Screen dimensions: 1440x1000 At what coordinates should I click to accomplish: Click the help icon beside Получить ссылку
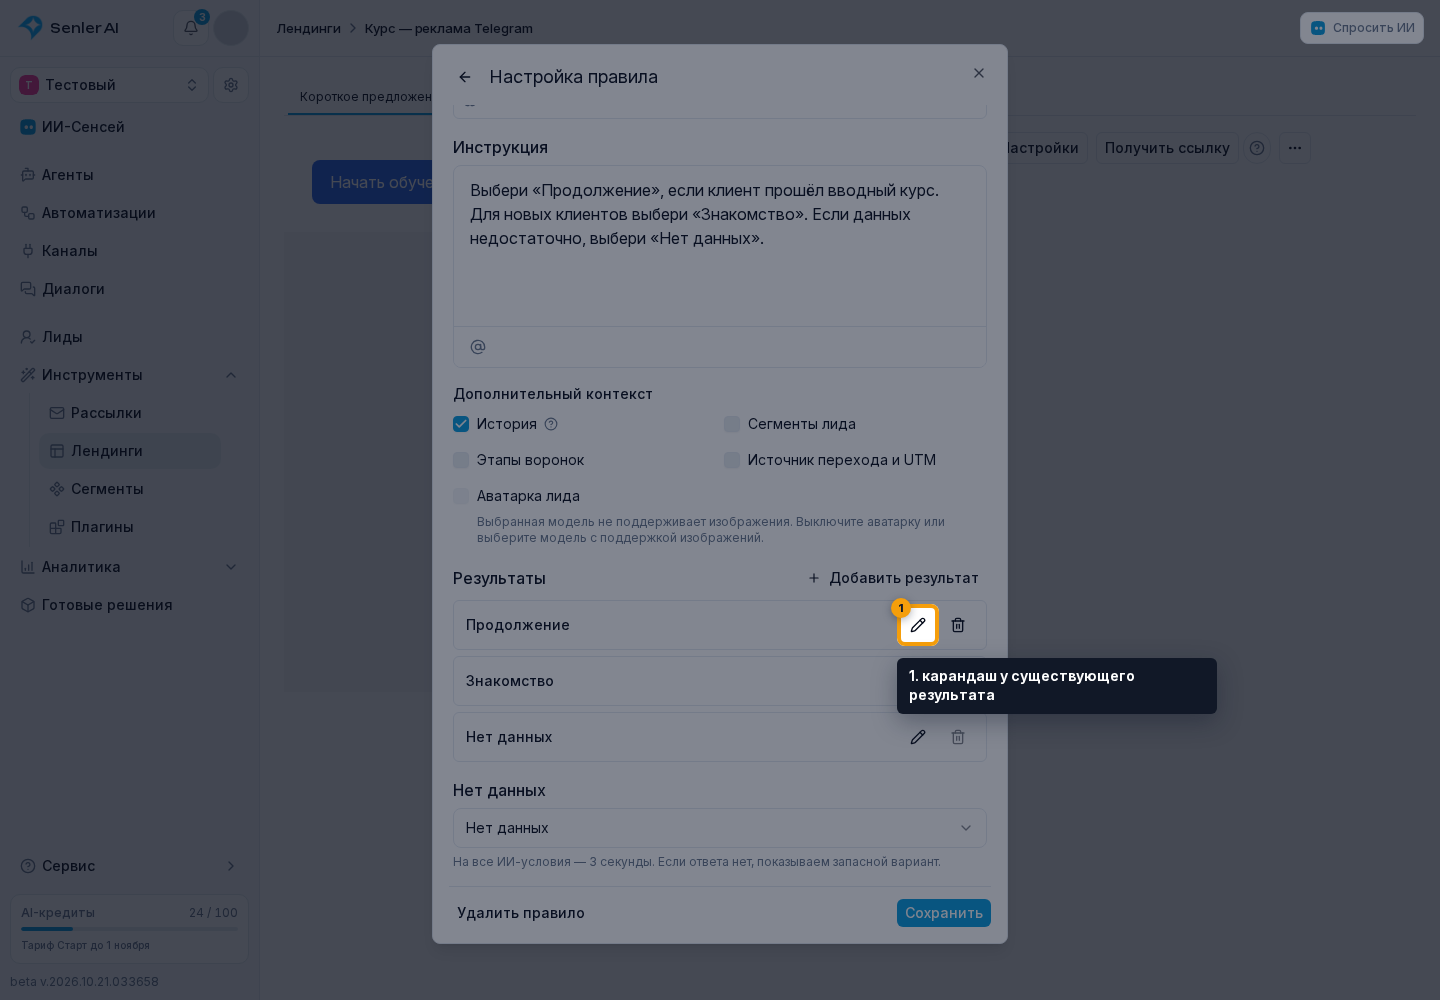pyautogui.click(x=1257, y=148)
